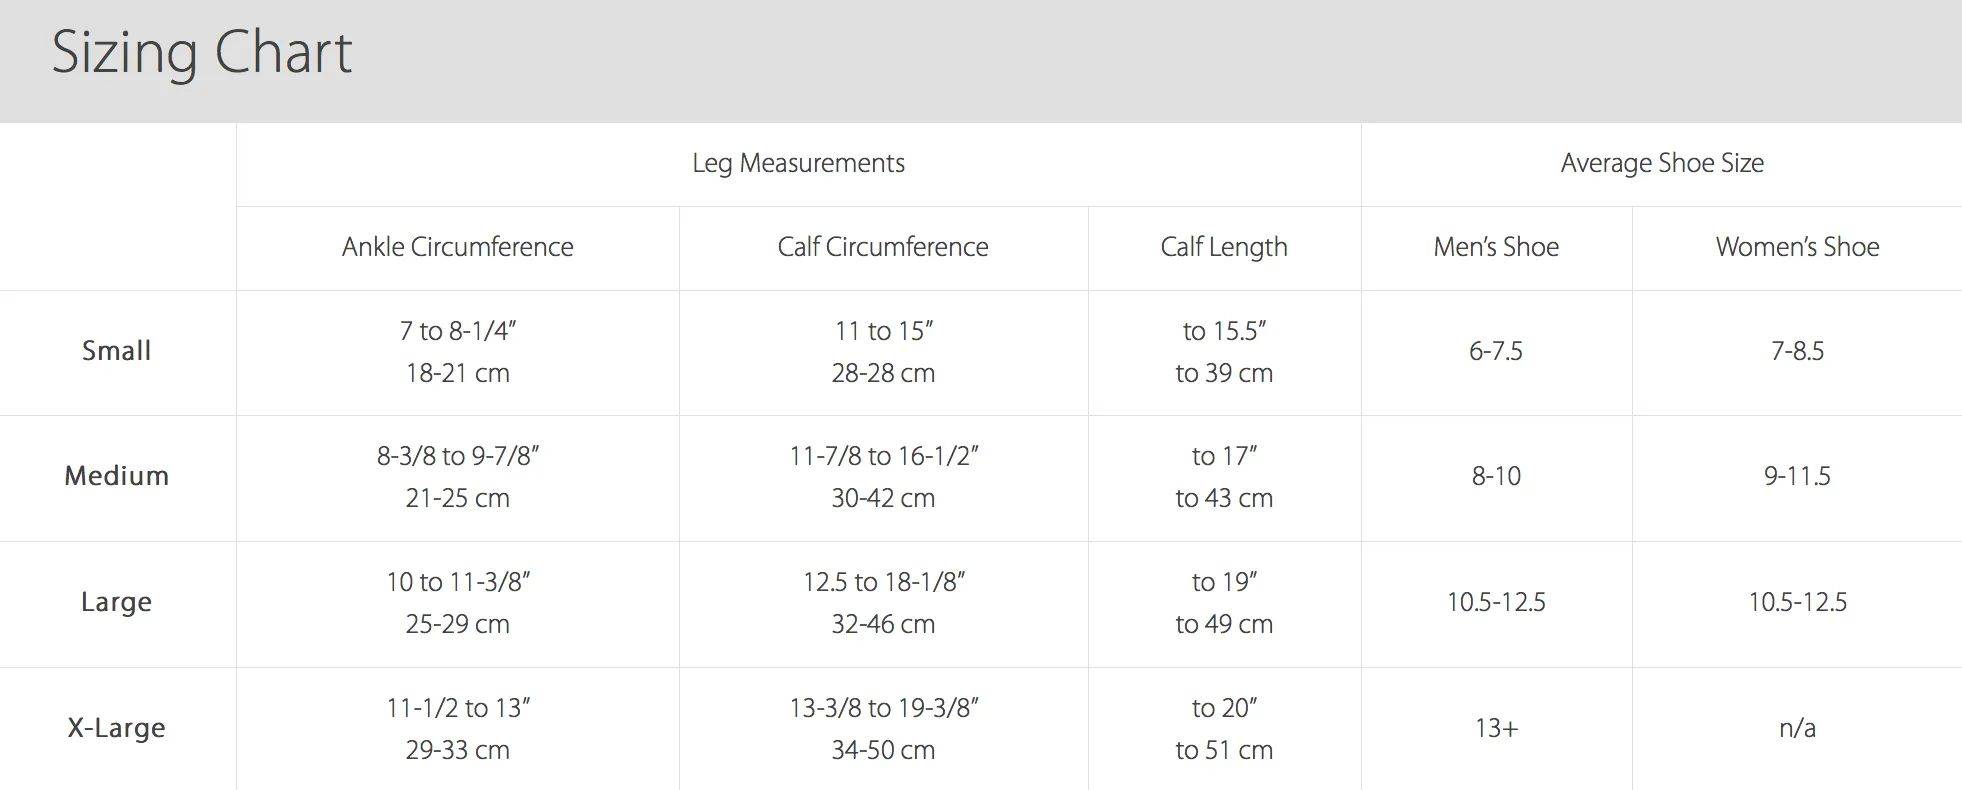Click the Calf Circumference column header
This screenshot has width=1962, height=790.
tap(882, 247)
